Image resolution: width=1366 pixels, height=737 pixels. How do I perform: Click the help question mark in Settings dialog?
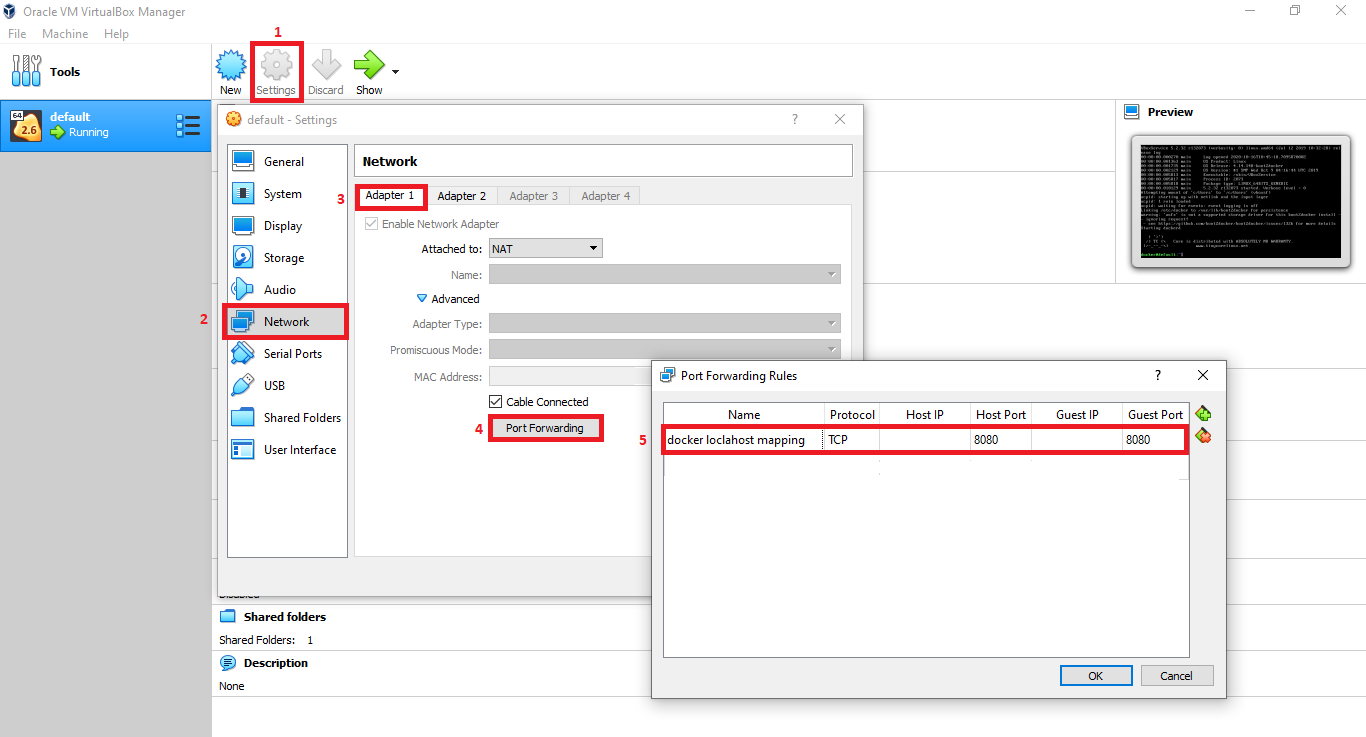click(x=795, y=119)
